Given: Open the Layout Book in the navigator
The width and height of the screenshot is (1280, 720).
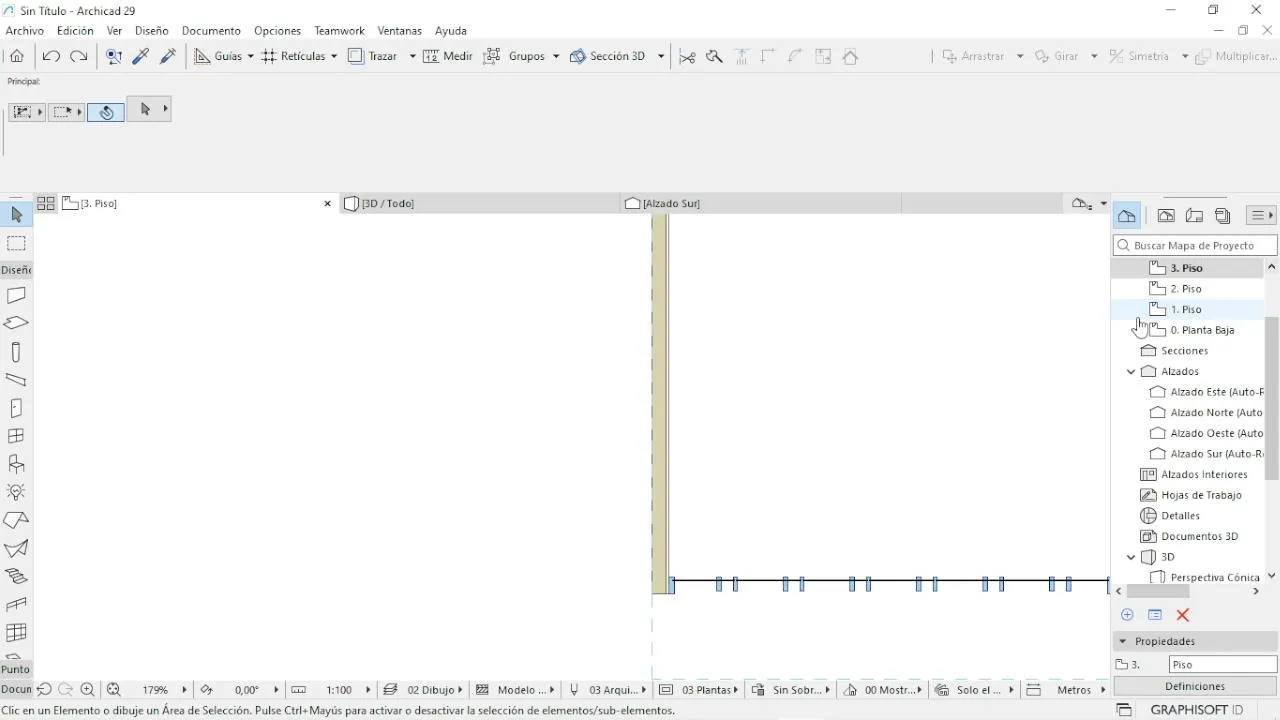Looking at the screenshot, I should pyautogui.click(x=1194, y=215).
